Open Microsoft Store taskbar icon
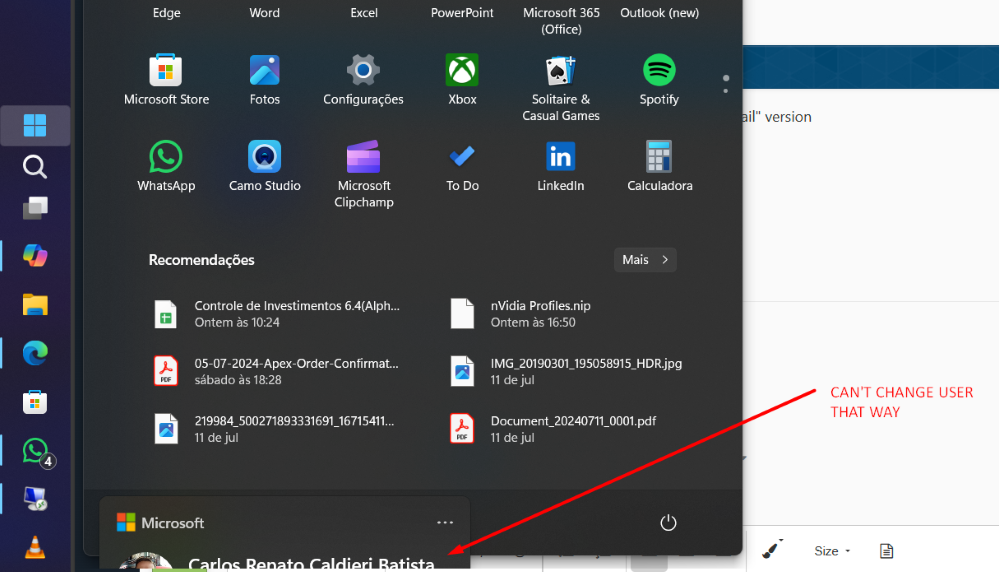Viewport: 1000px width, 572px height. (x=35, y=402)
